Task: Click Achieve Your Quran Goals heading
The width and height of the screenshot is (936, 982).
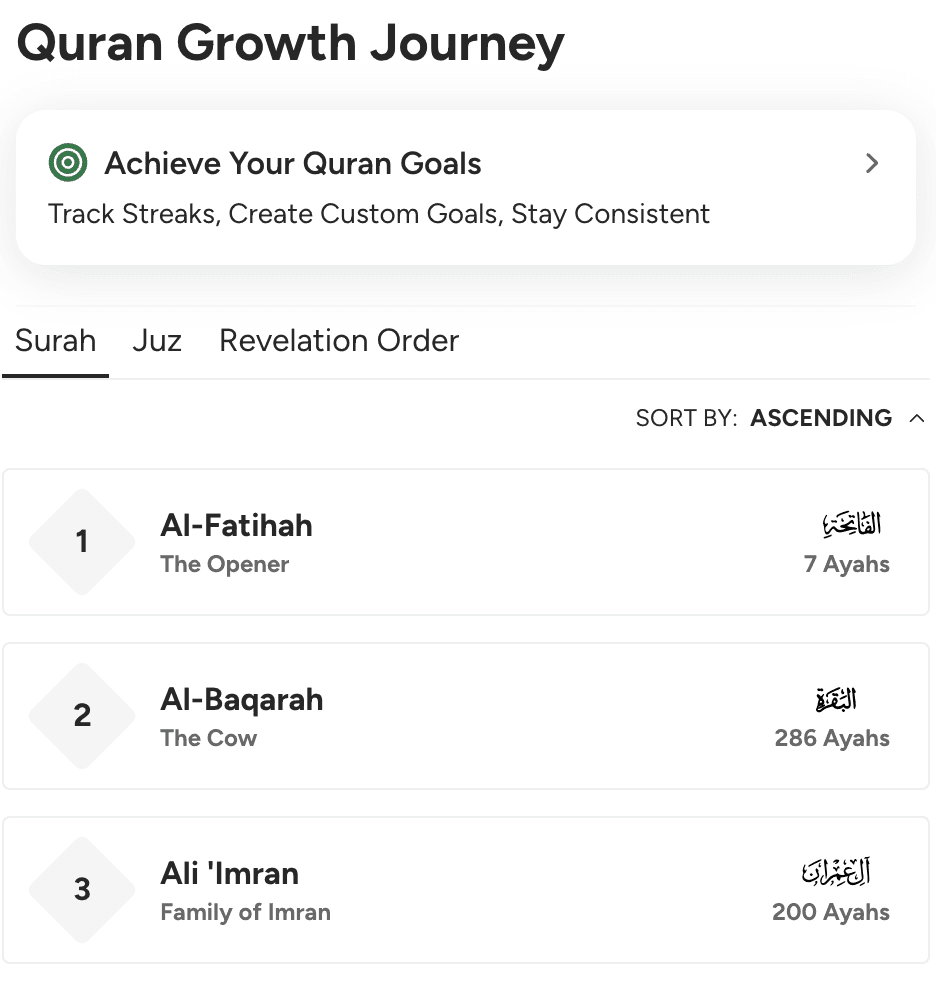Action: pos(293,164)
